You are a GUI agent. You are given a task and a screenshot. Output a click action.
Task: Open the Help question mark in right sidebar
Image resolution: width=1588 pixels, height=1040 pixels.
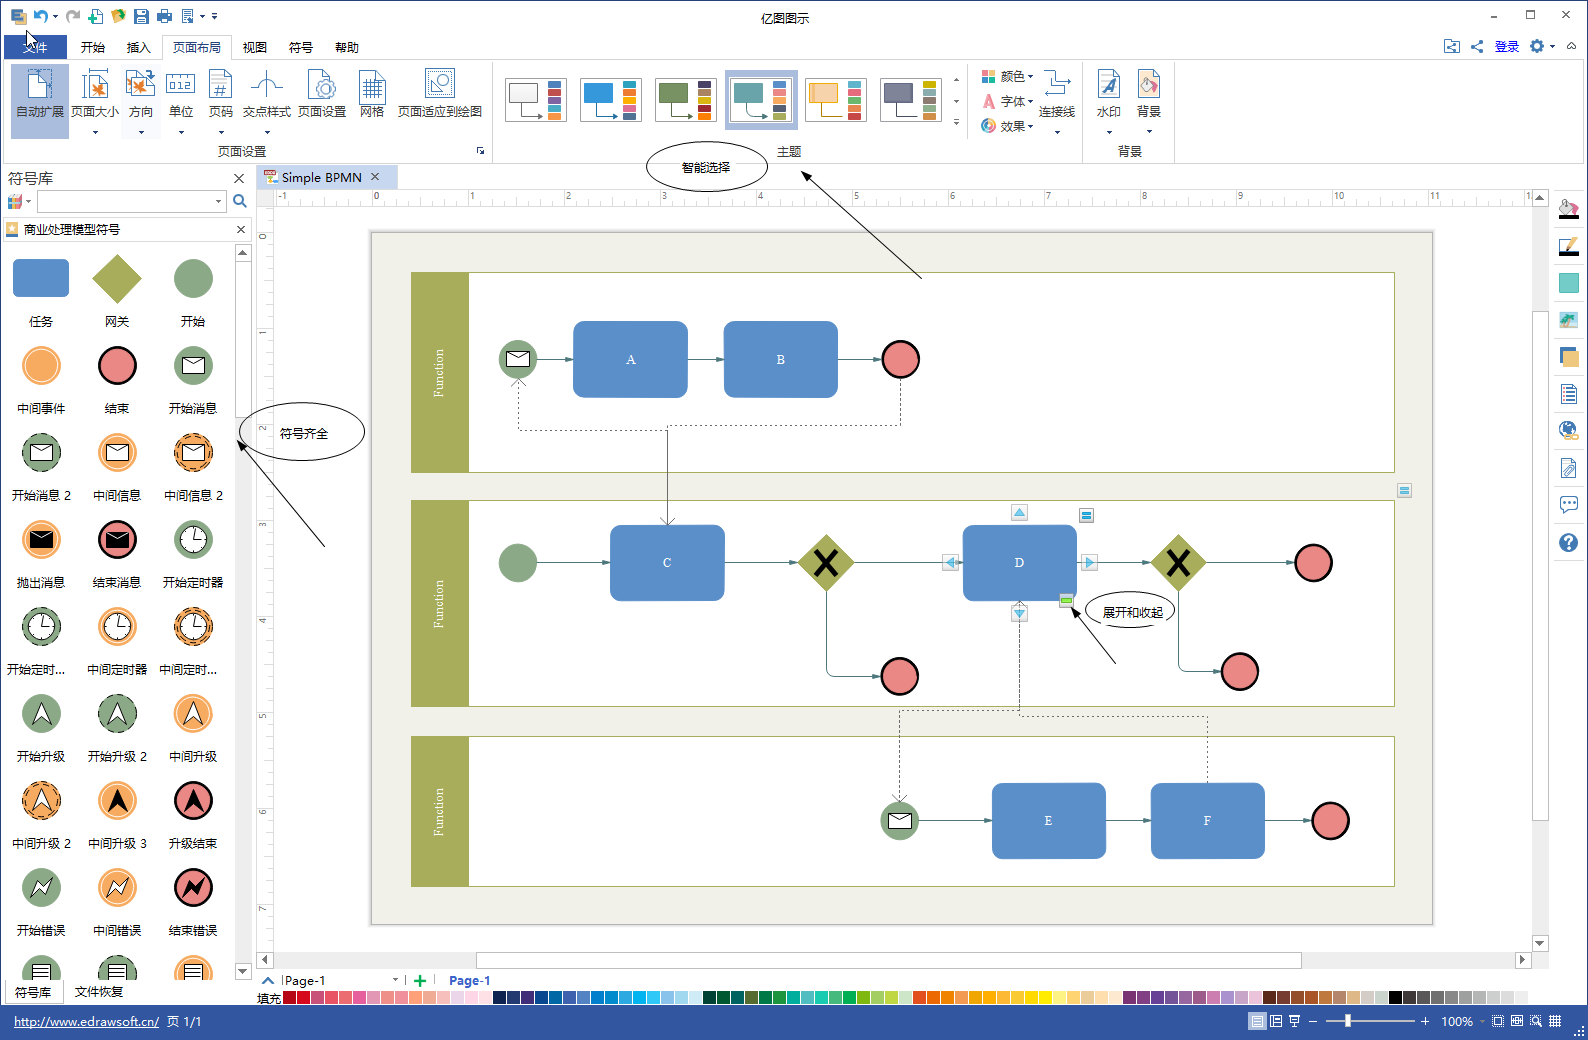click(1568, 542)
